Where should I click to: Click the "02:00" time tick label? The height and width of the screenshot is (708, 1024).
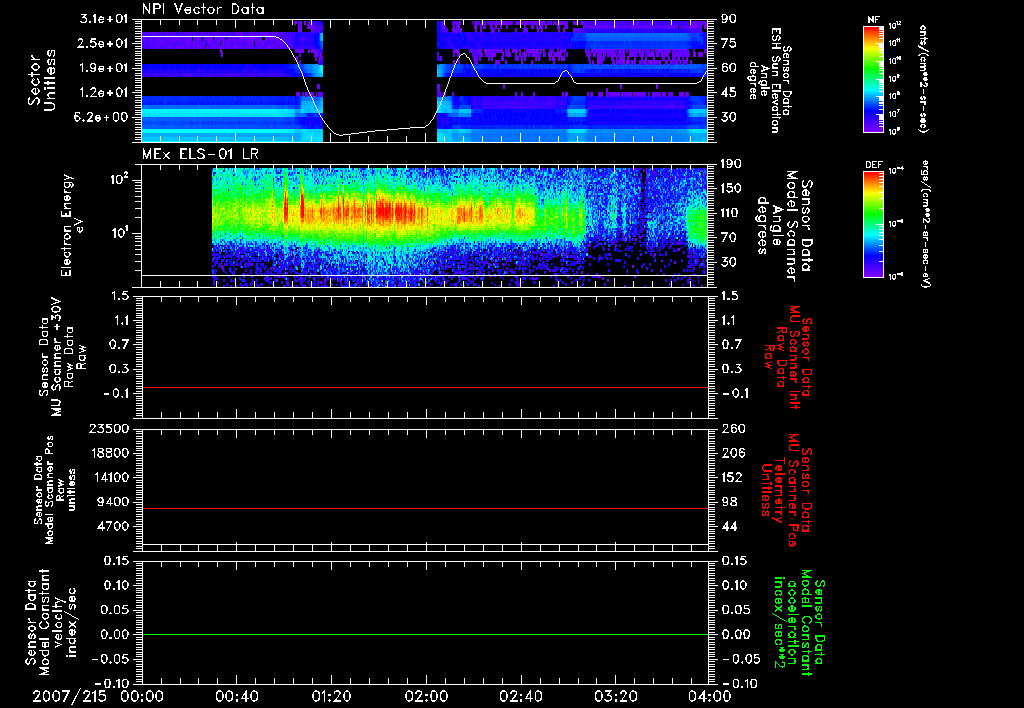click(x=426, y=696)
